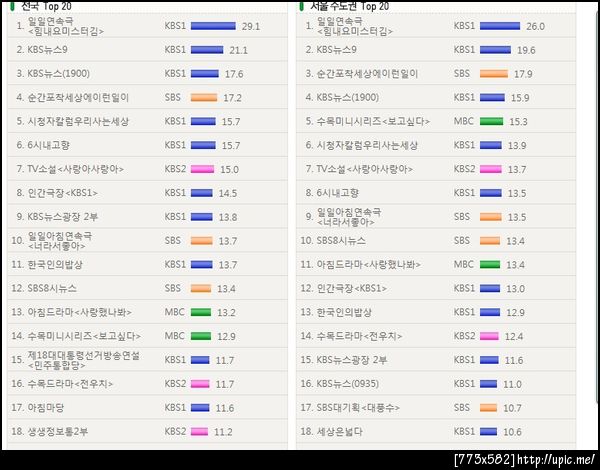Click the 15.3 rating value
The image size is (600, 470).
tap(518, 122)
